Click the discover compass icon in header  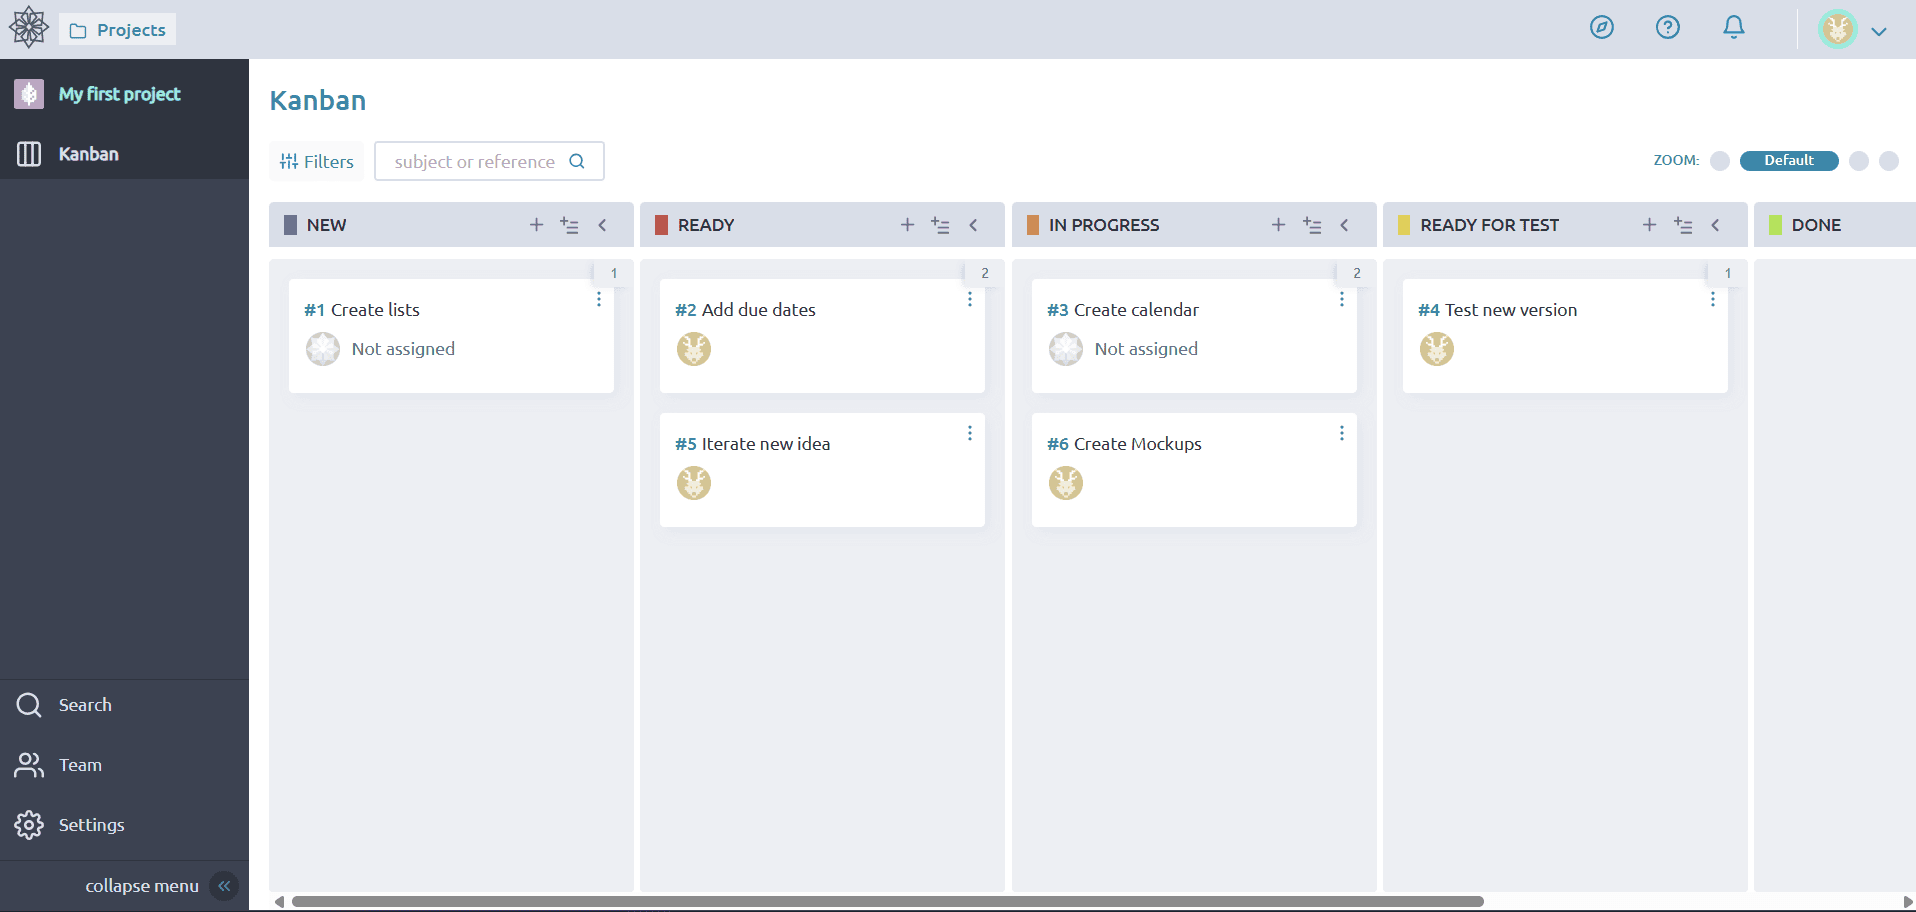1601,28
